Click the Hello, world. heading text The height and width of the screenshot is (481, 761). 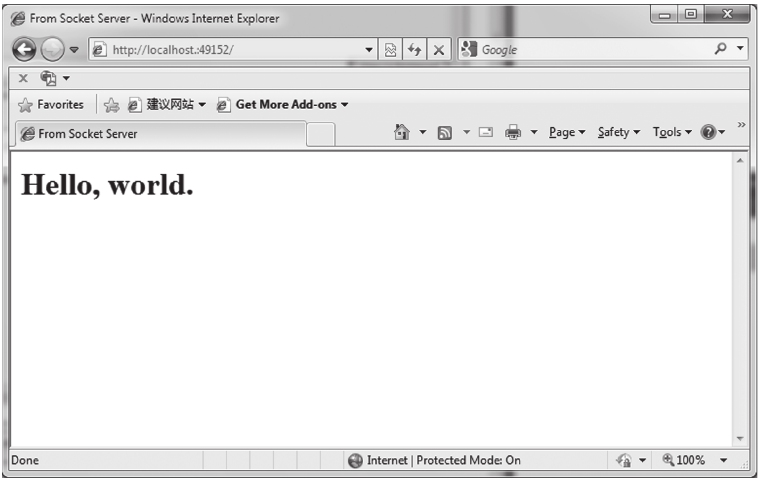point(107,185)
